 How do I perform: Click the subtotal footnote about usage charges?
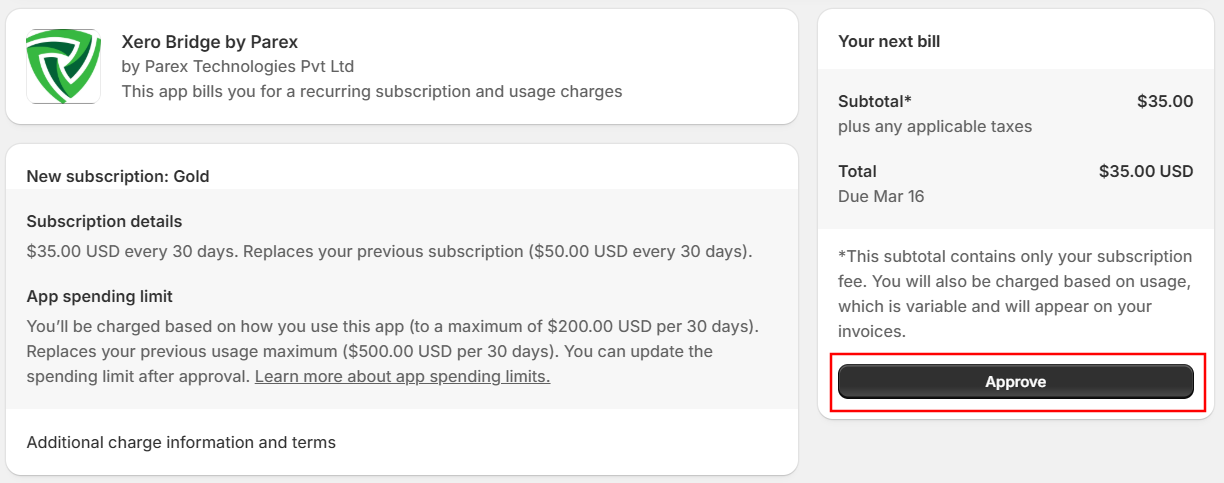click(x=1015, y=294)
